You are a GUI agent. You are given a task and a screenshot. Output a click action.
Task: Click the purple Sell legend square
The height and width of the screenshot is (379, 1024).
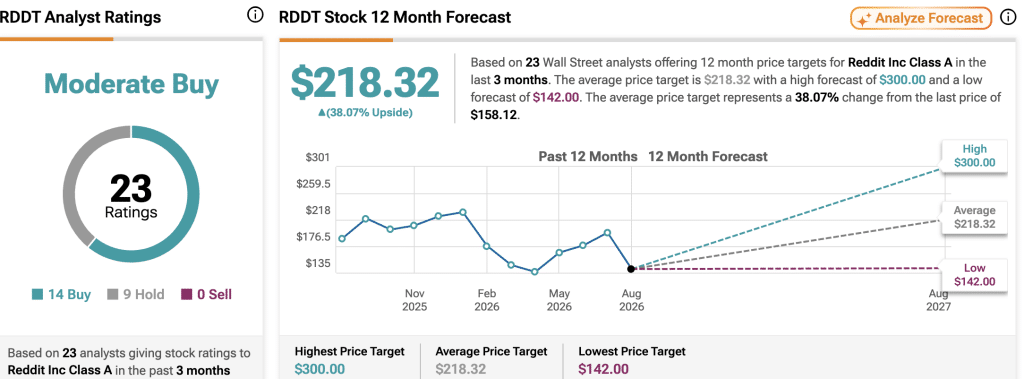pos(187,295)
